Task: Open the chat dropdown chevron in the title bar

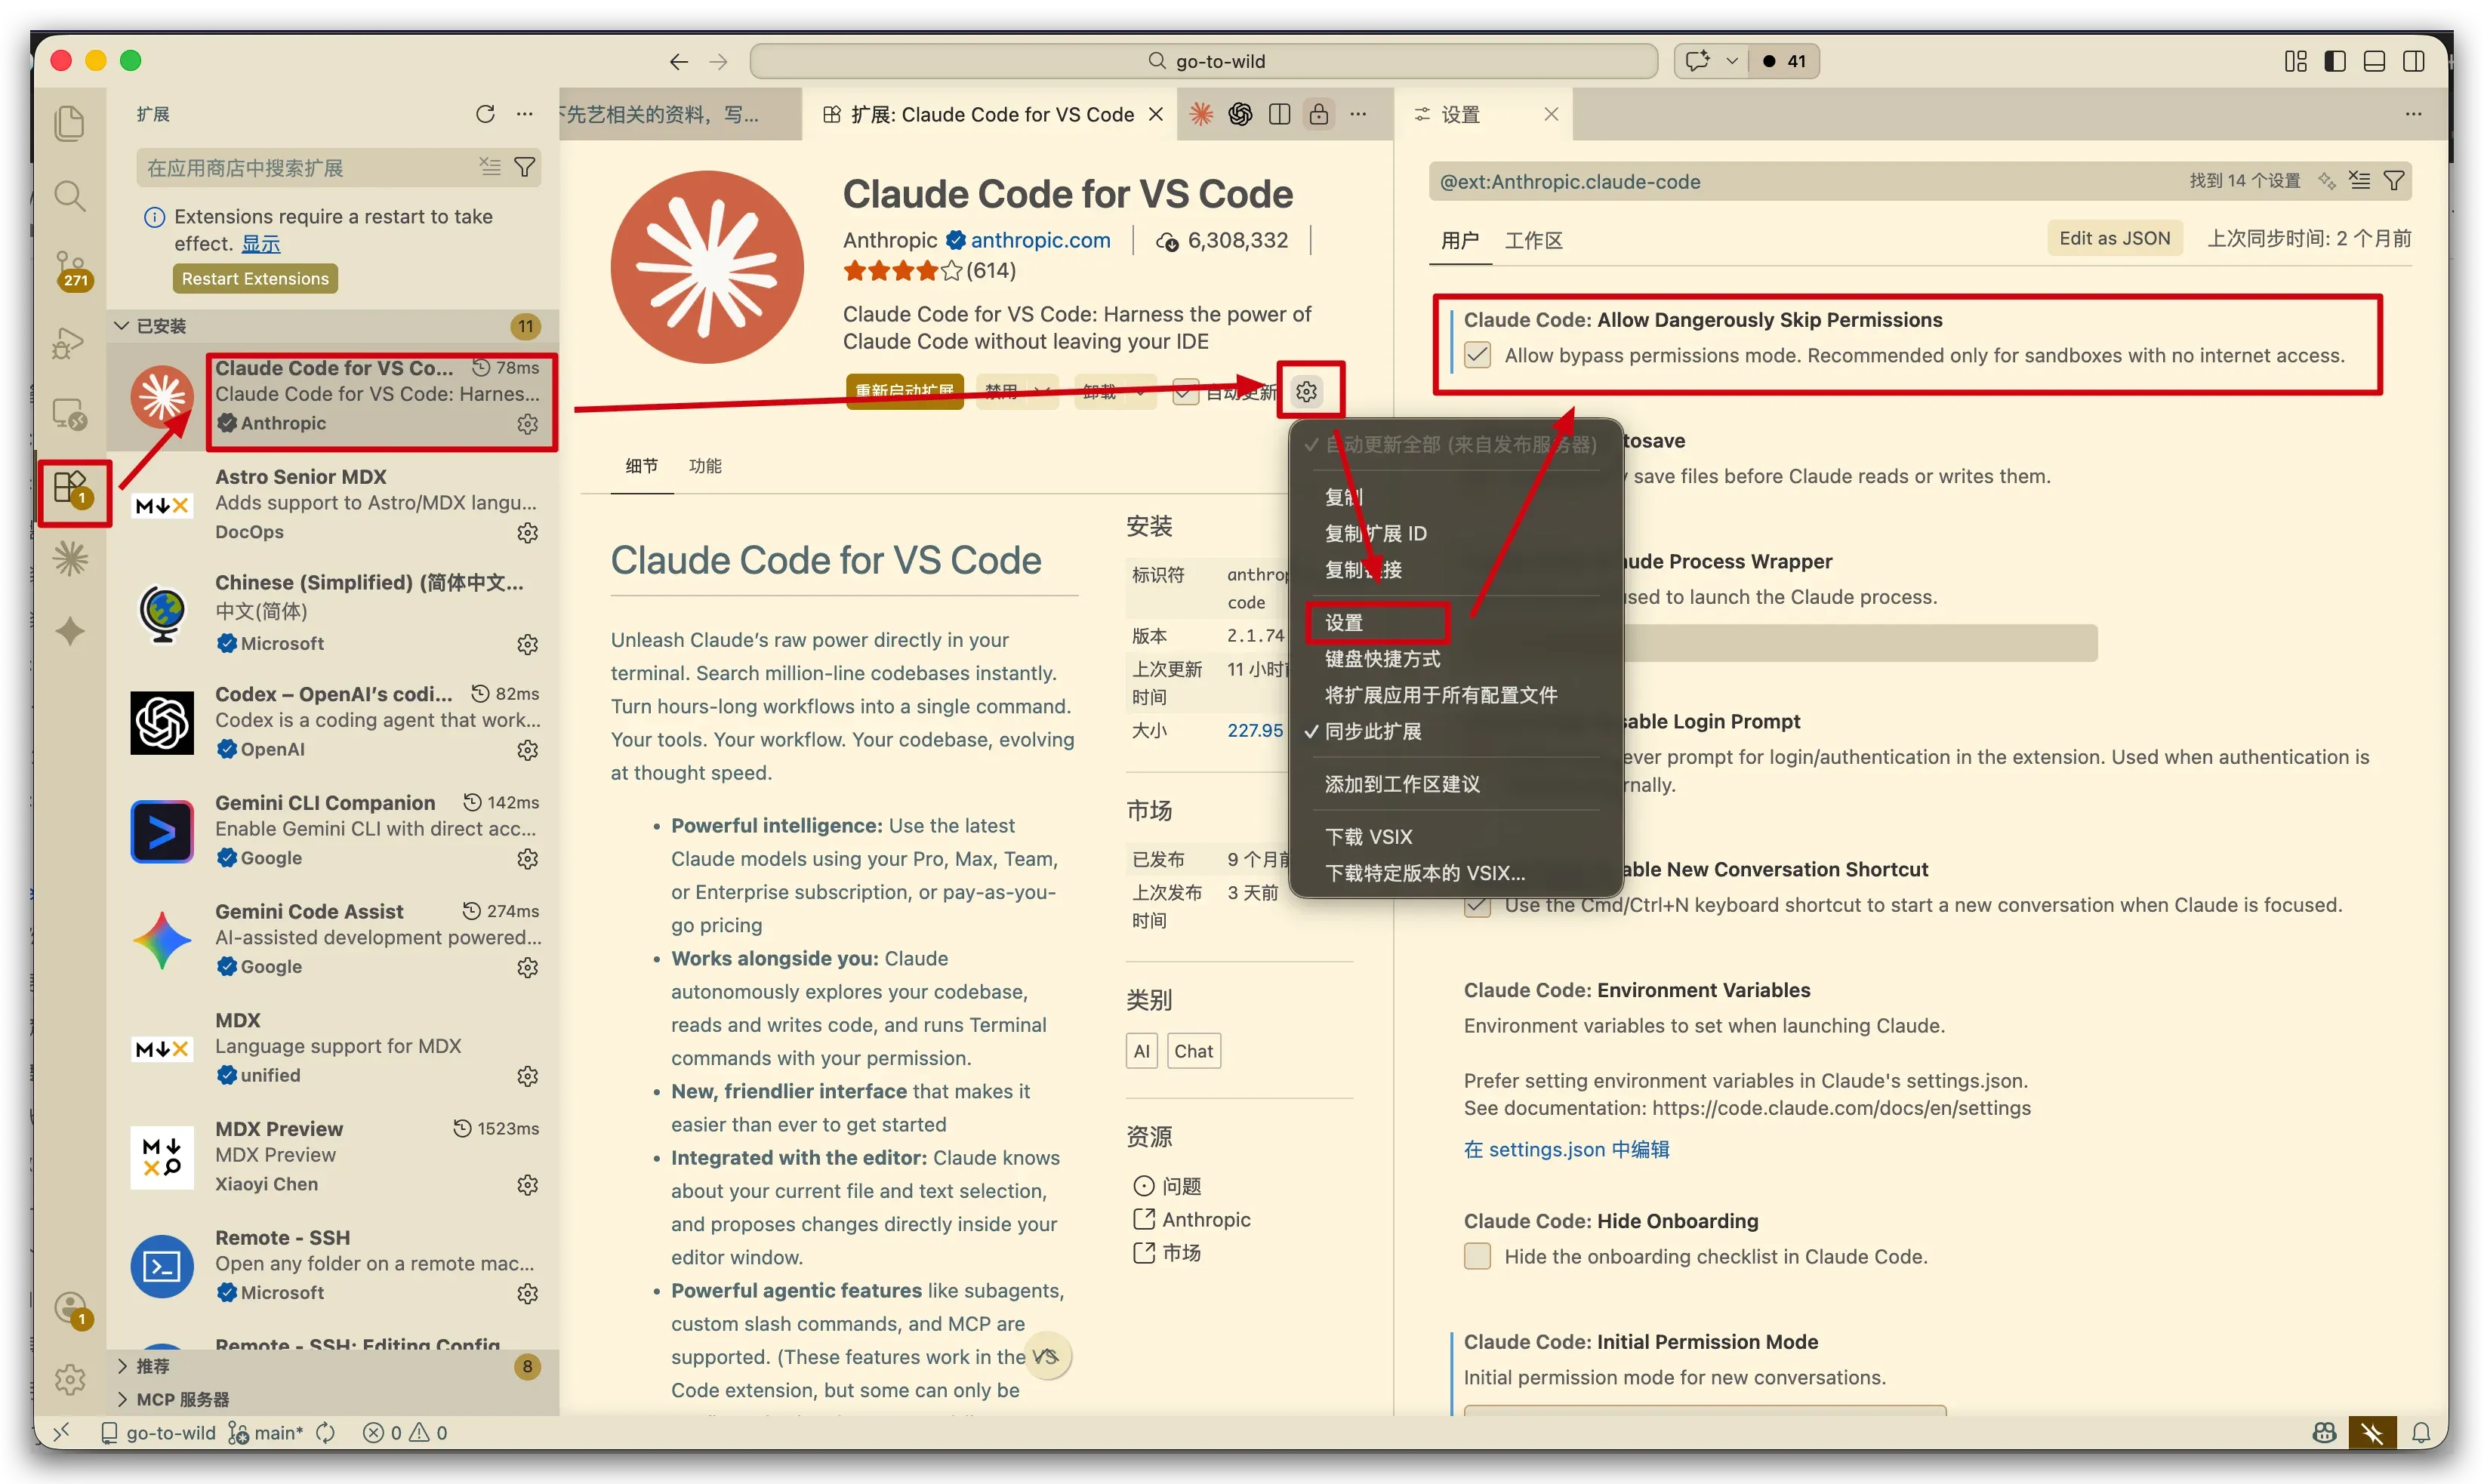Action: [x=1731, y=61]
